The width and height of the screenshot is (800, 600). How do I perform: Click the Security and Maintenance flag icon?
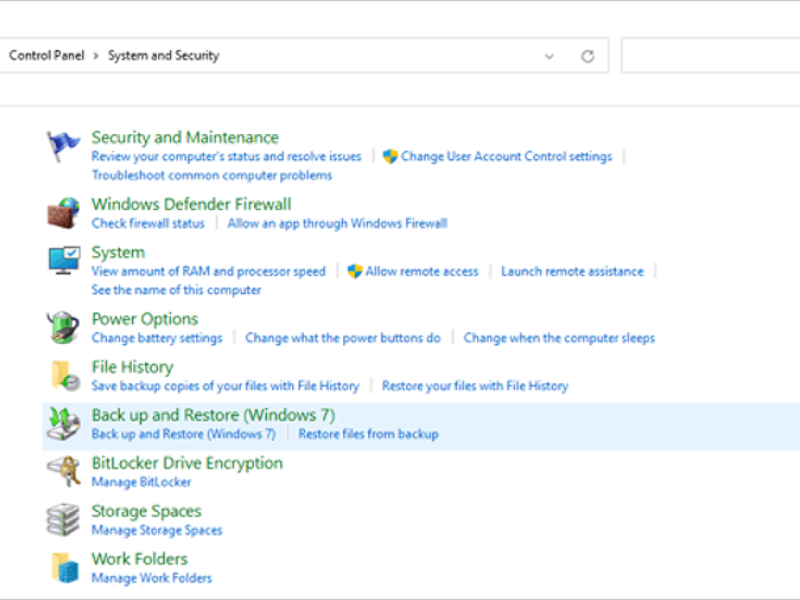click(63, 146)
